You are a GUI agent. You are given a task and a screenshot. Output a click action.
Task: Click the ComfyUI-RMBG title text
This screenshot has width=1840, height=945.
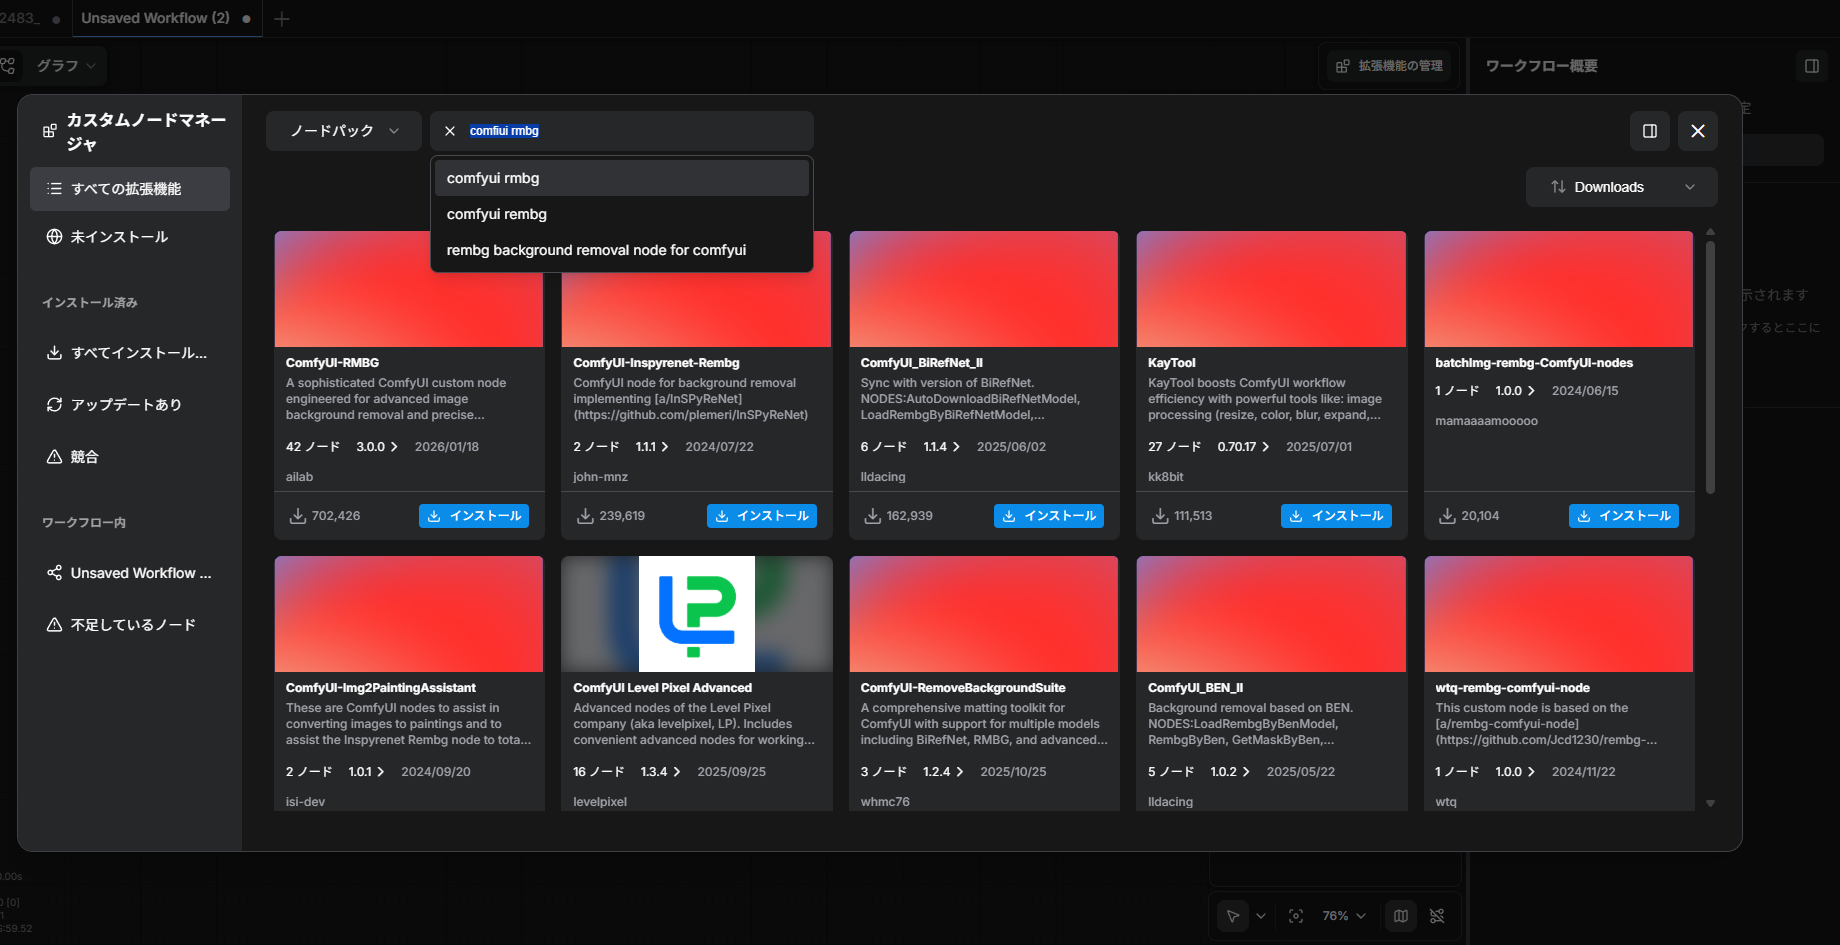[332, 363]
